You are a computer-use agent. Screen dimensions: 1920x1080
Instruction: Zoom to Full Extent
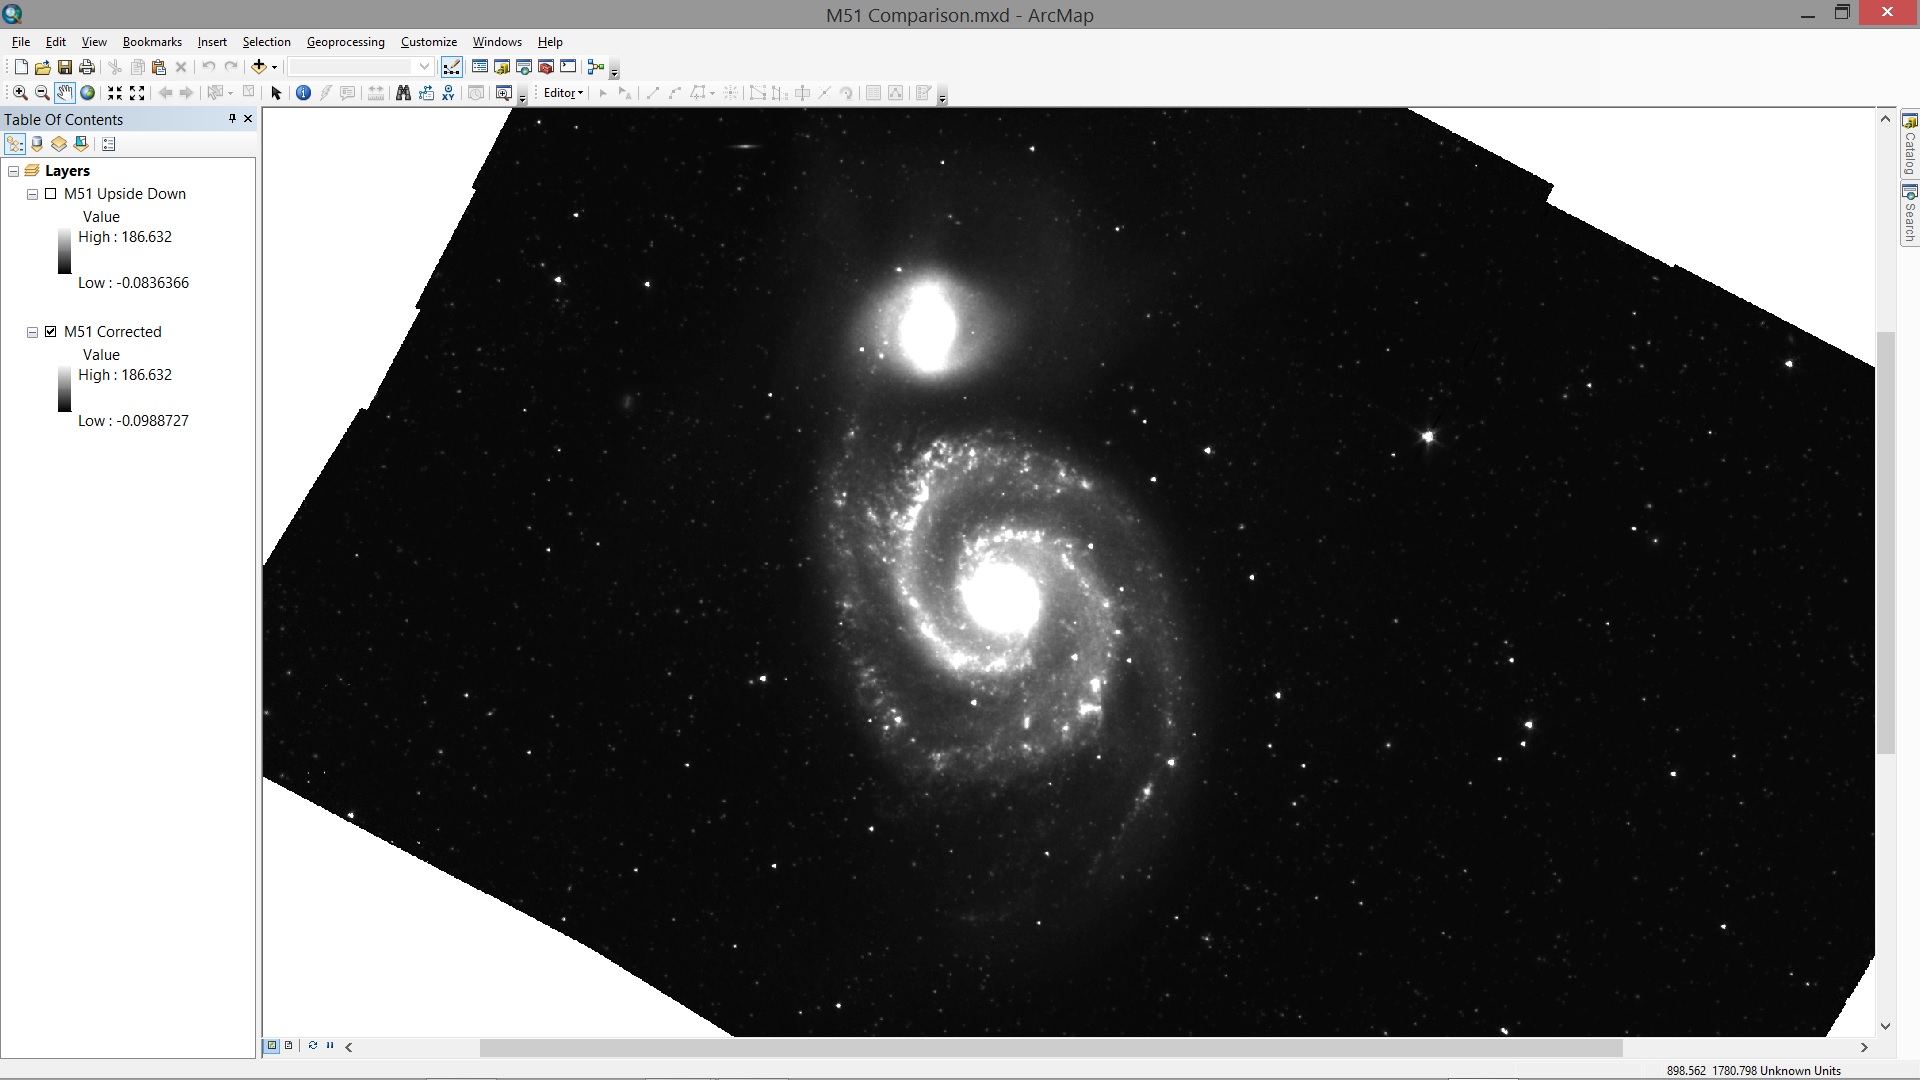coord(88,92)
